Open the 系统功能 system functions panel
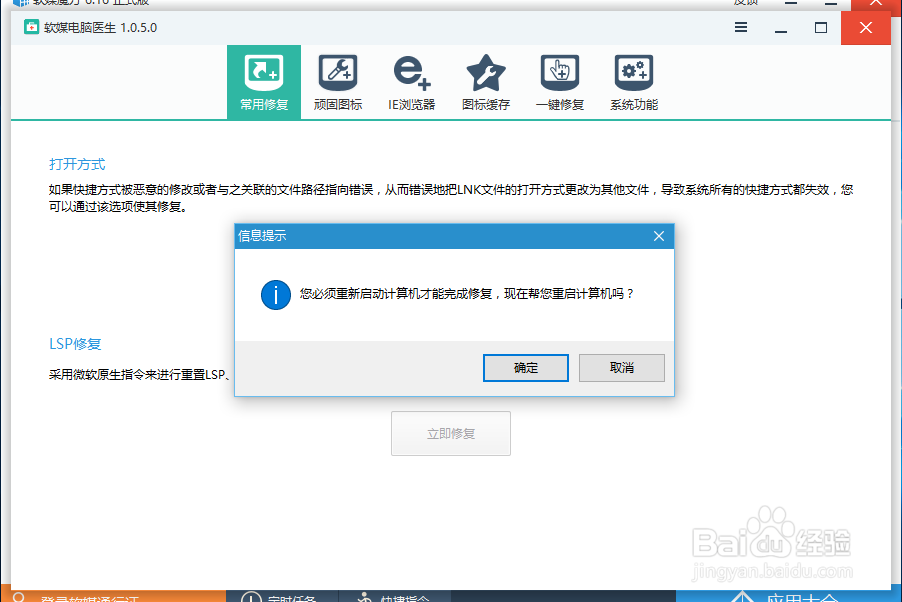Viewport: 902px width, 602px height. [633, 80]
